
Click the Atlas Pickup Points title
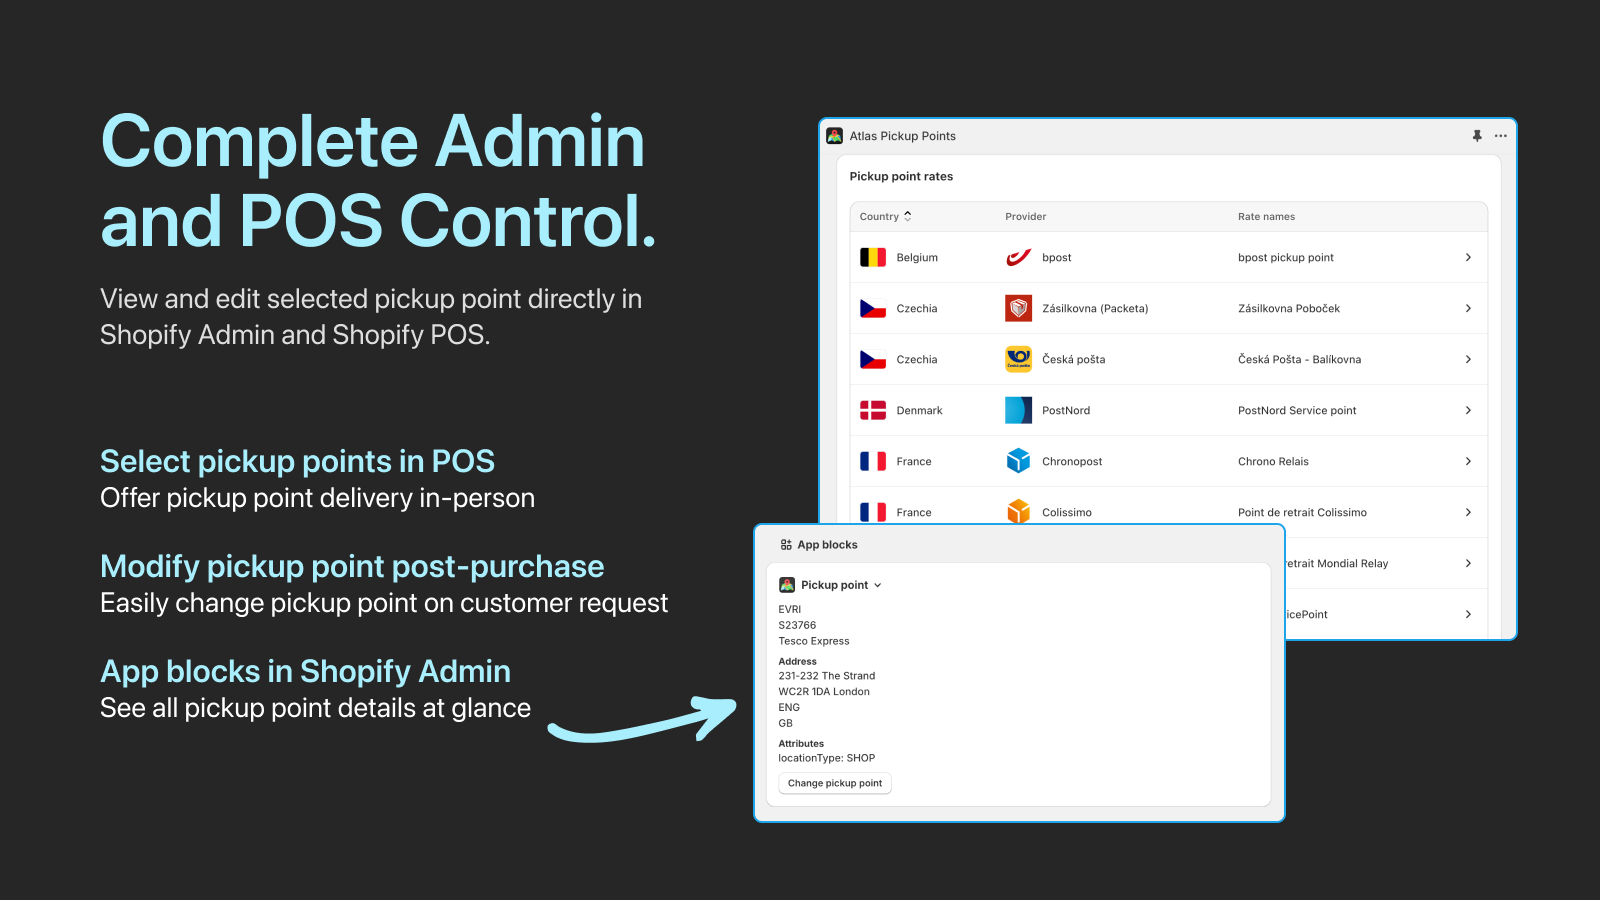(x=903, y=136)
